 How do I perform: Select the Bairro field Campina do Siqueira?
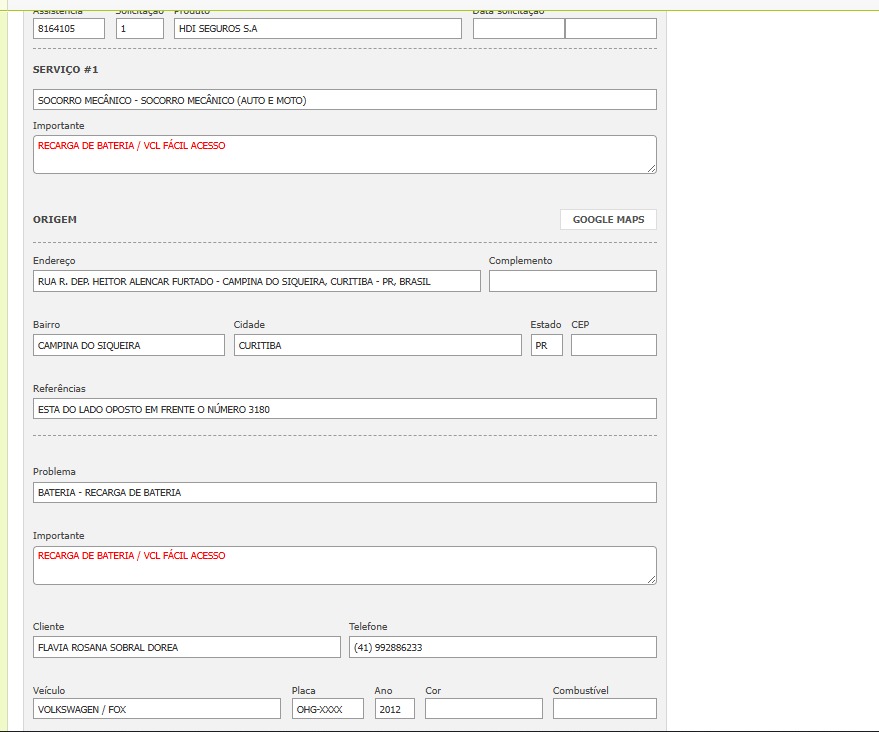(128, 345)
